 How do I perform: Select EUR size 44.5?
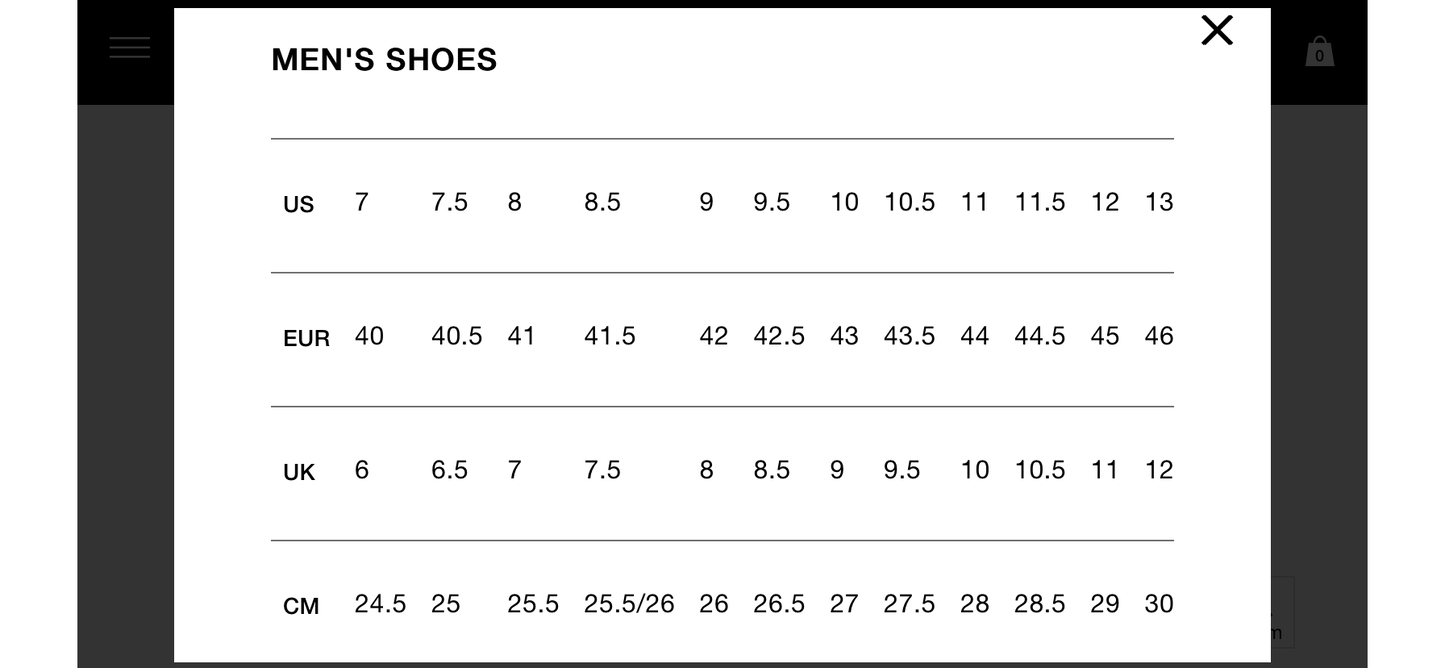tap(1040, 336)
